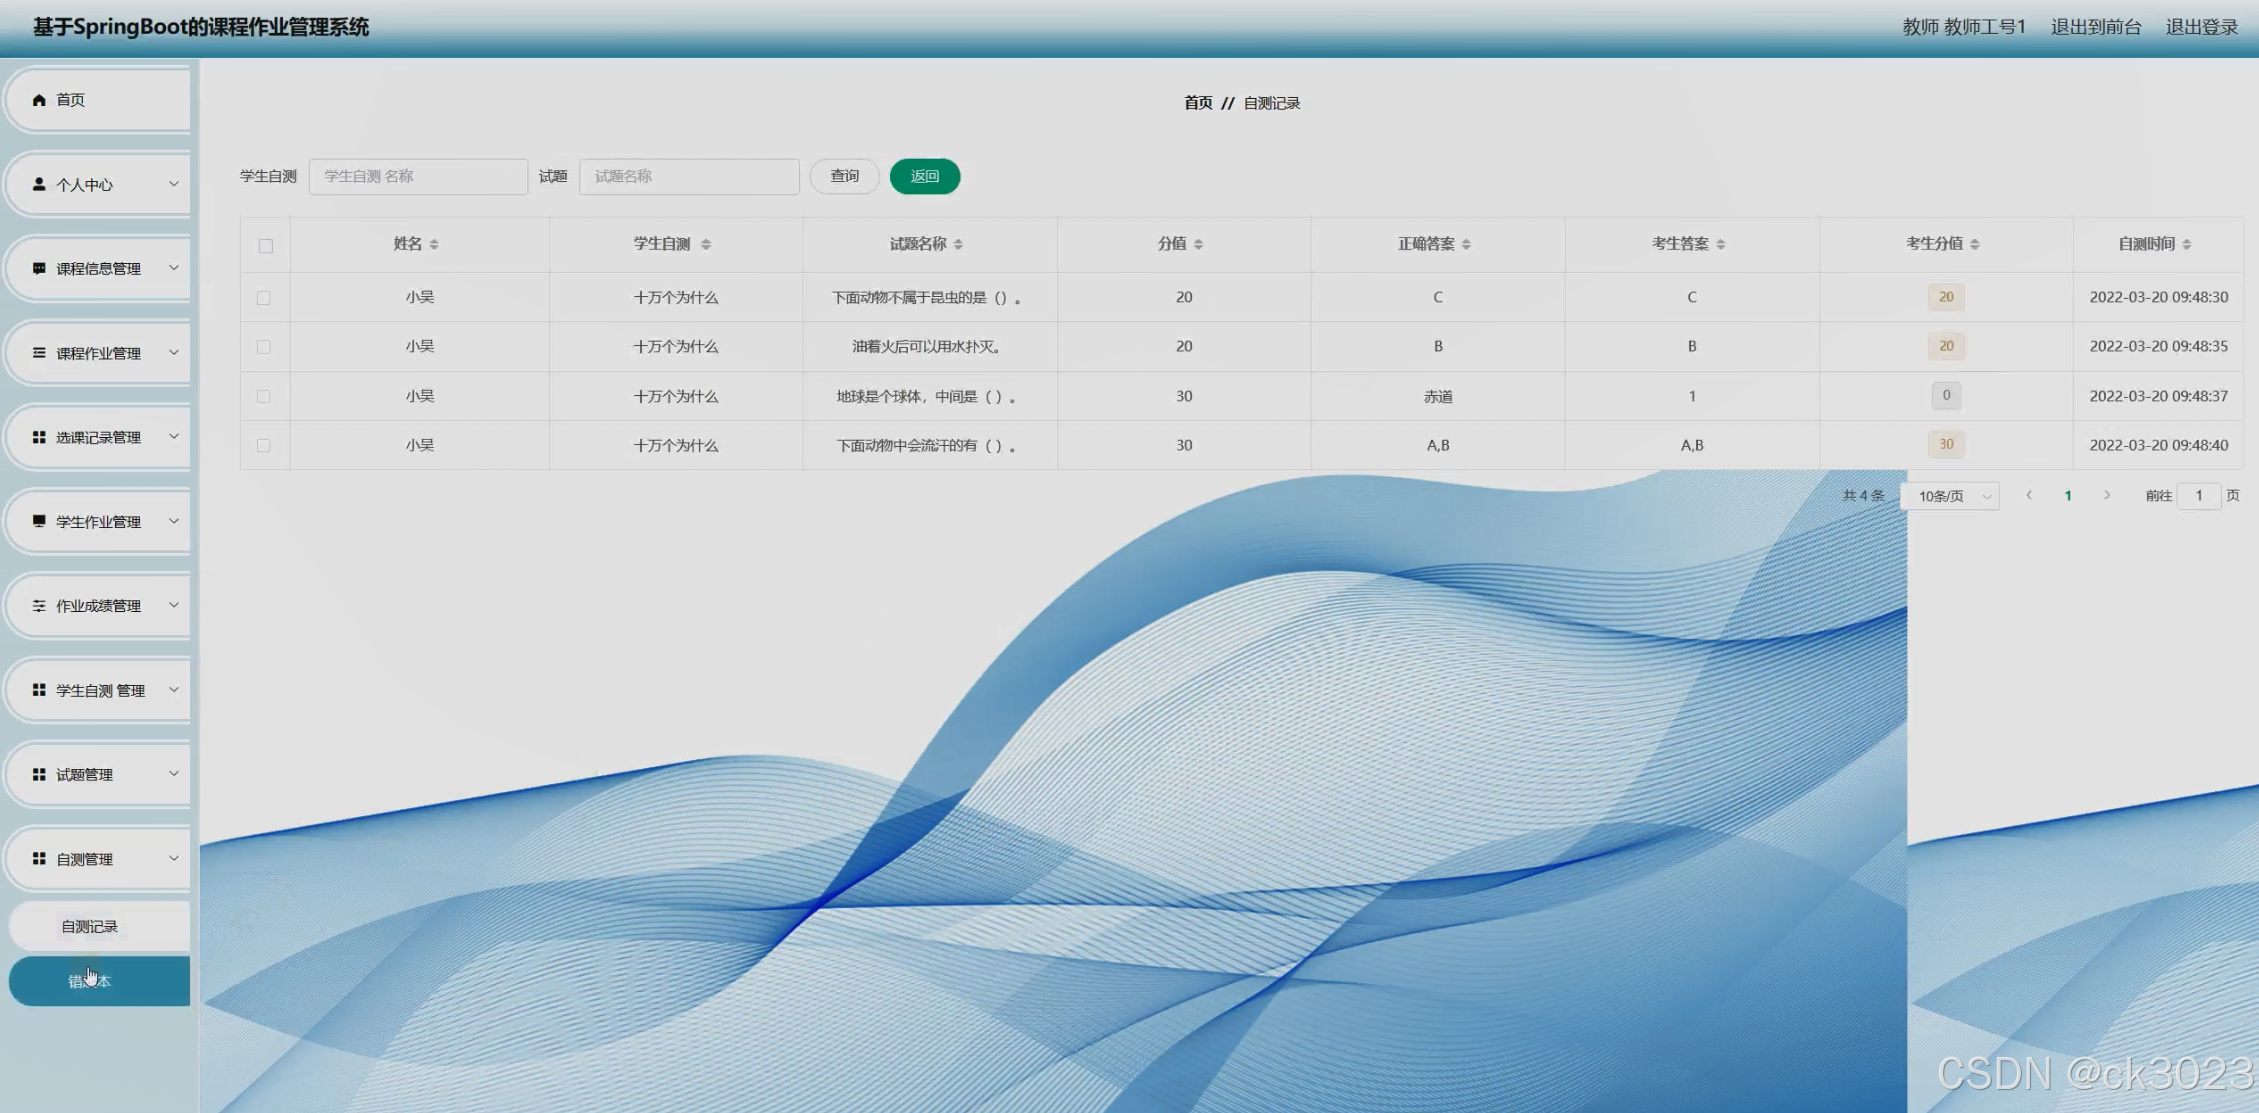Click the 课程信息管理 sidebar icon

tap(39, 268)
